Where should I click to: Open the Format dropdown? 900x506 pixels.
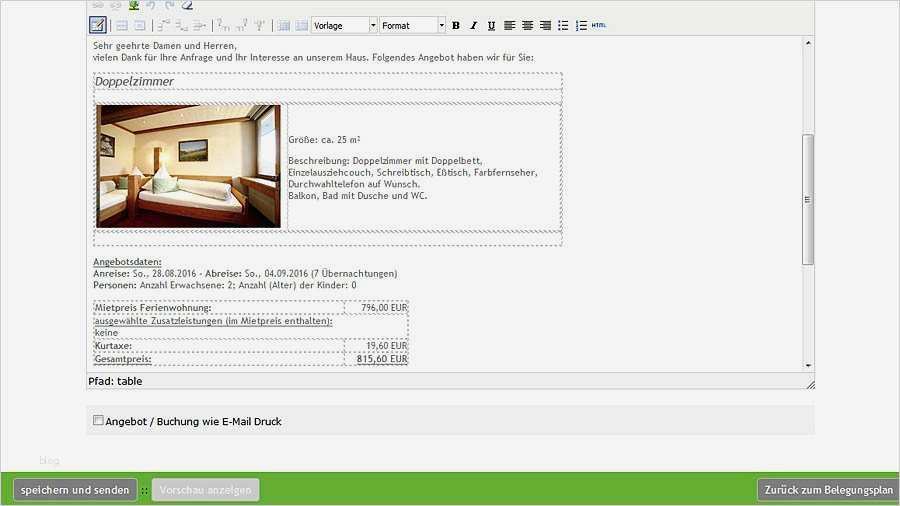coord(413,26)
